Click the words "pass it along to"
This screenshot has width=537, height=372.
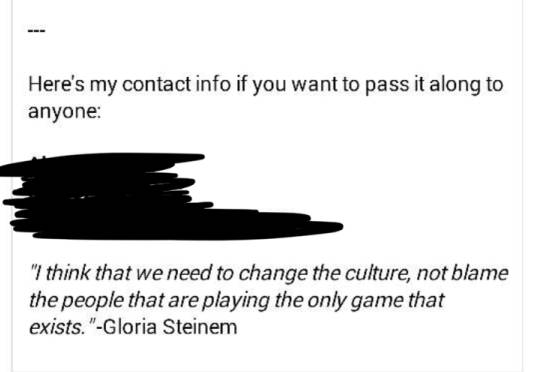(434, 85)
